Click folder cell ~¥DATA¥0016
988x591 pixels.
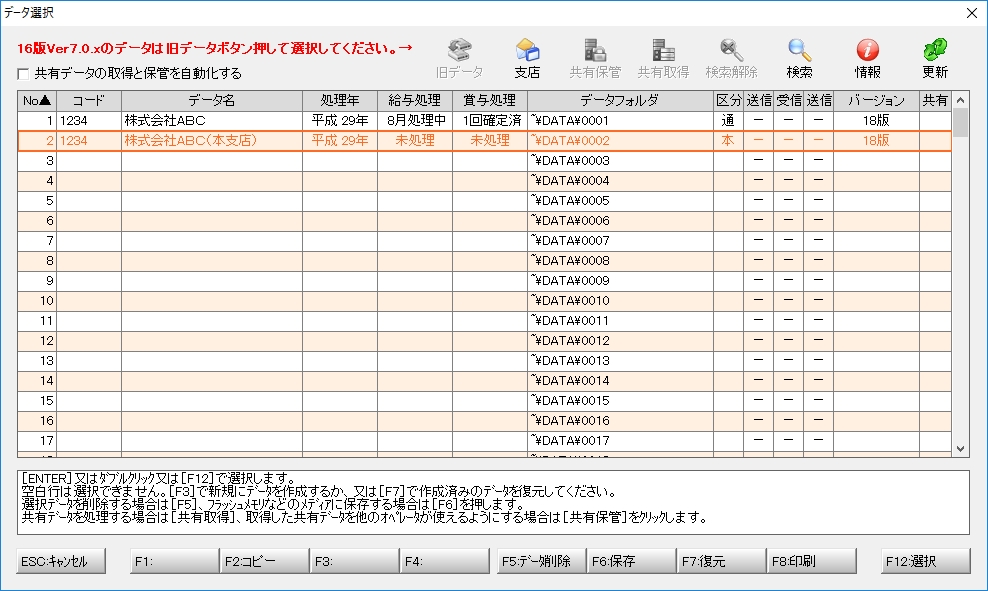tap(620, 420)
